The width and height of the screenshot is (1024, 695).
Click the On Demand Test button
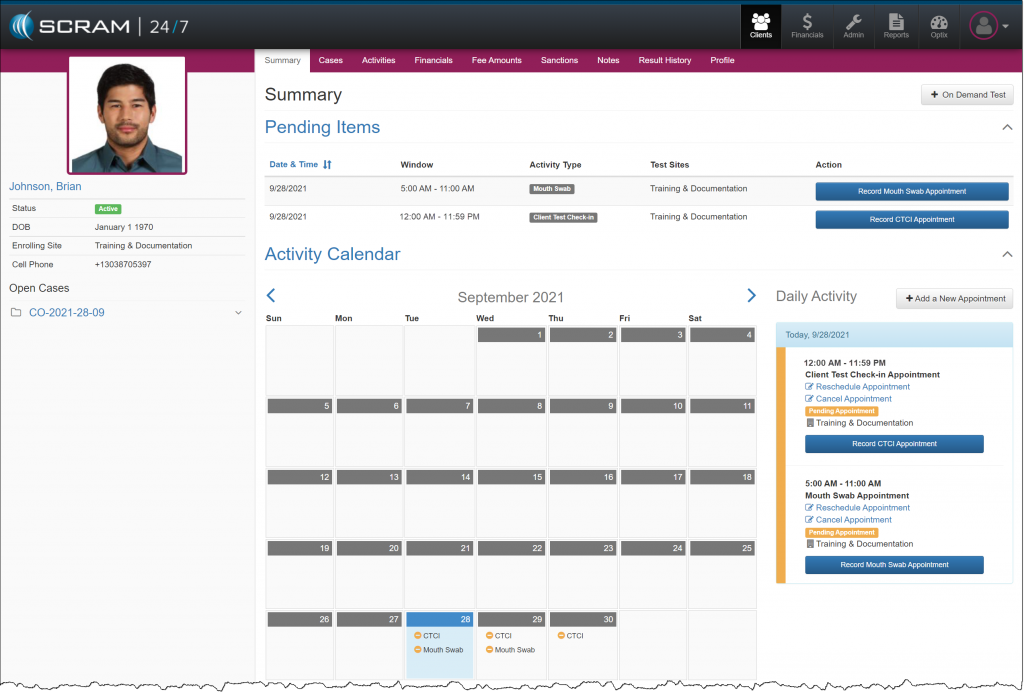point(966,94)
